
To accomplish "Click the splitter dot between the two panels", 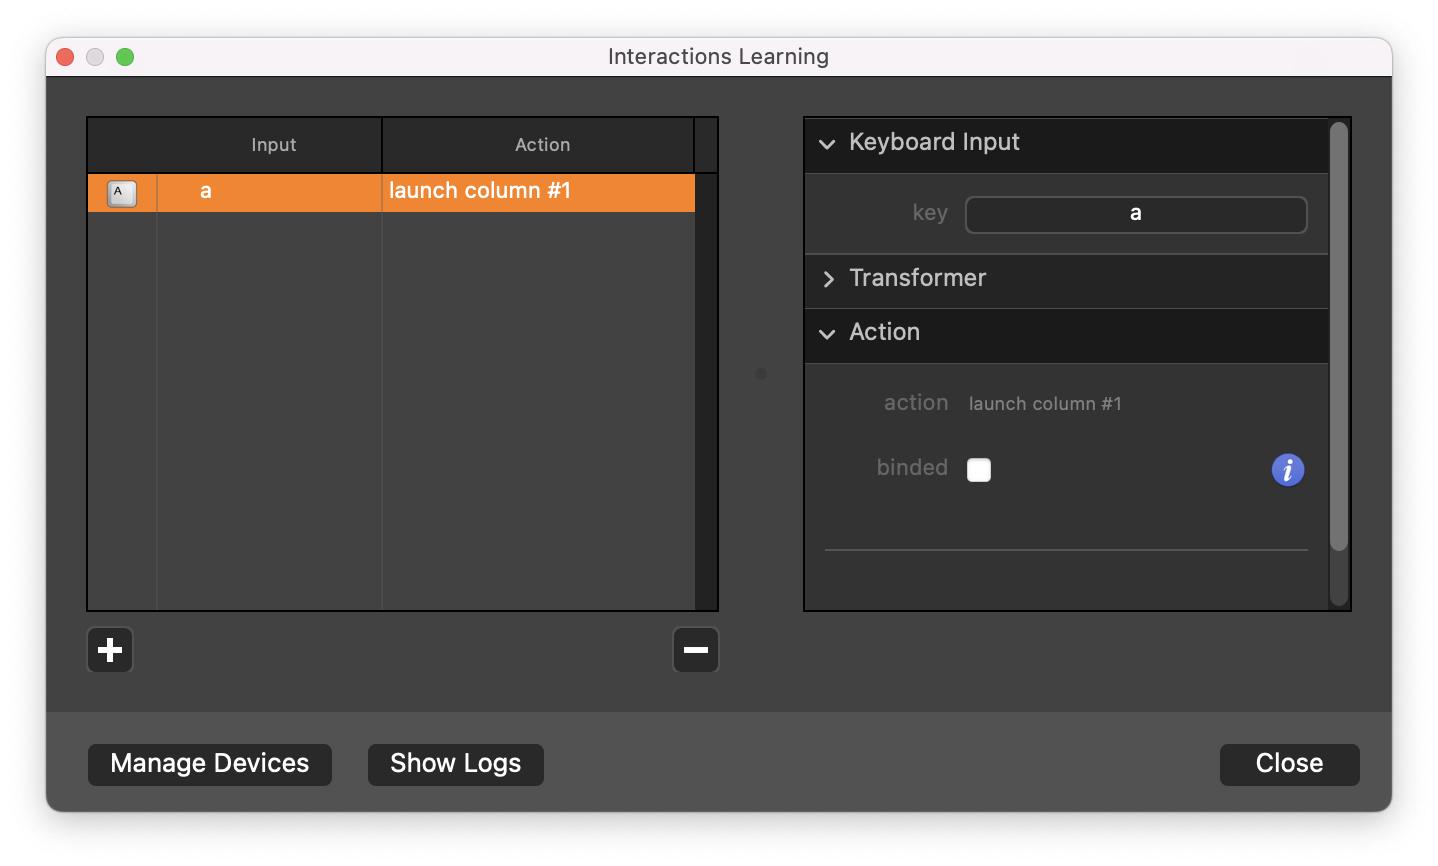I will [761, 374].
